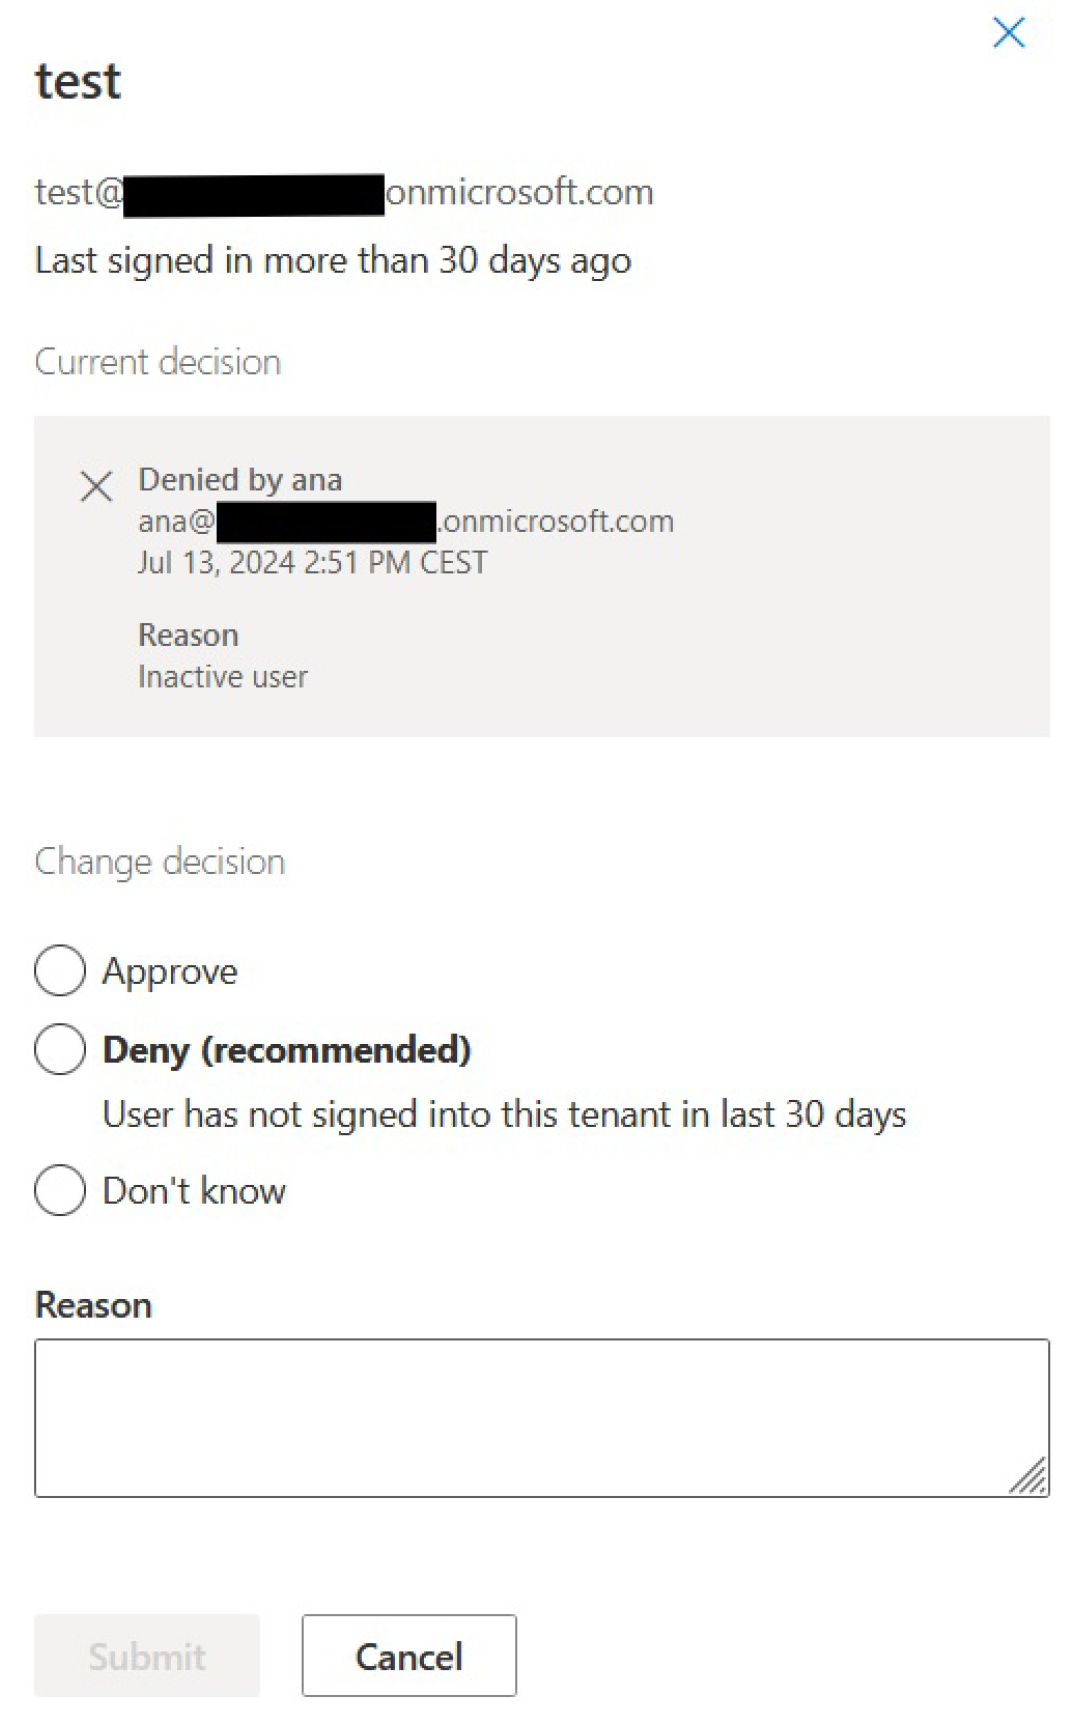Click the 'Inactive user' reason text

tap(223, 677)
